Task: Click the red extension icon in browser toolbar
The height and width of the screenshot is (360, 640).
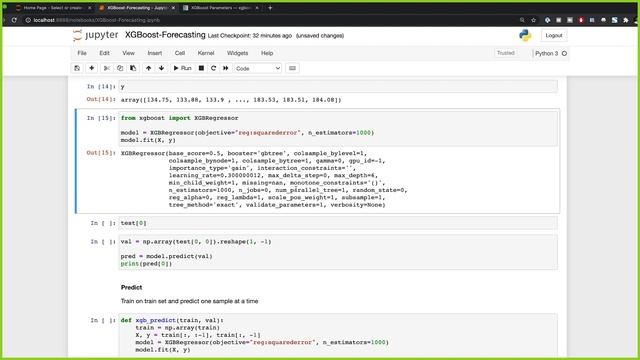Action: (x=581, y=20)
